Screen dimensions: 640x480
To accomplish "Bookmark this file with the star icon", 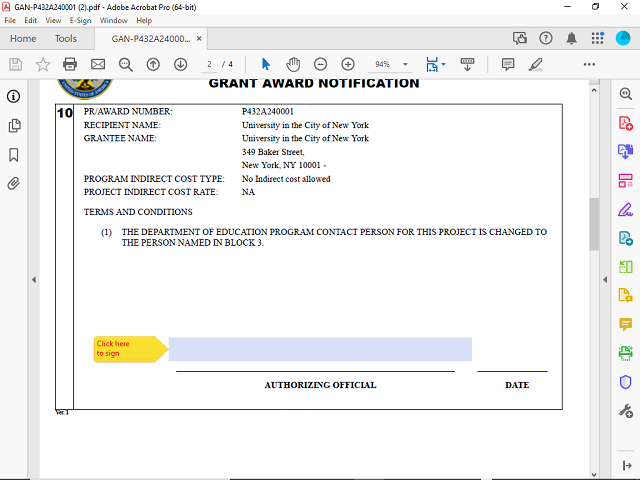I will [43, 64].
